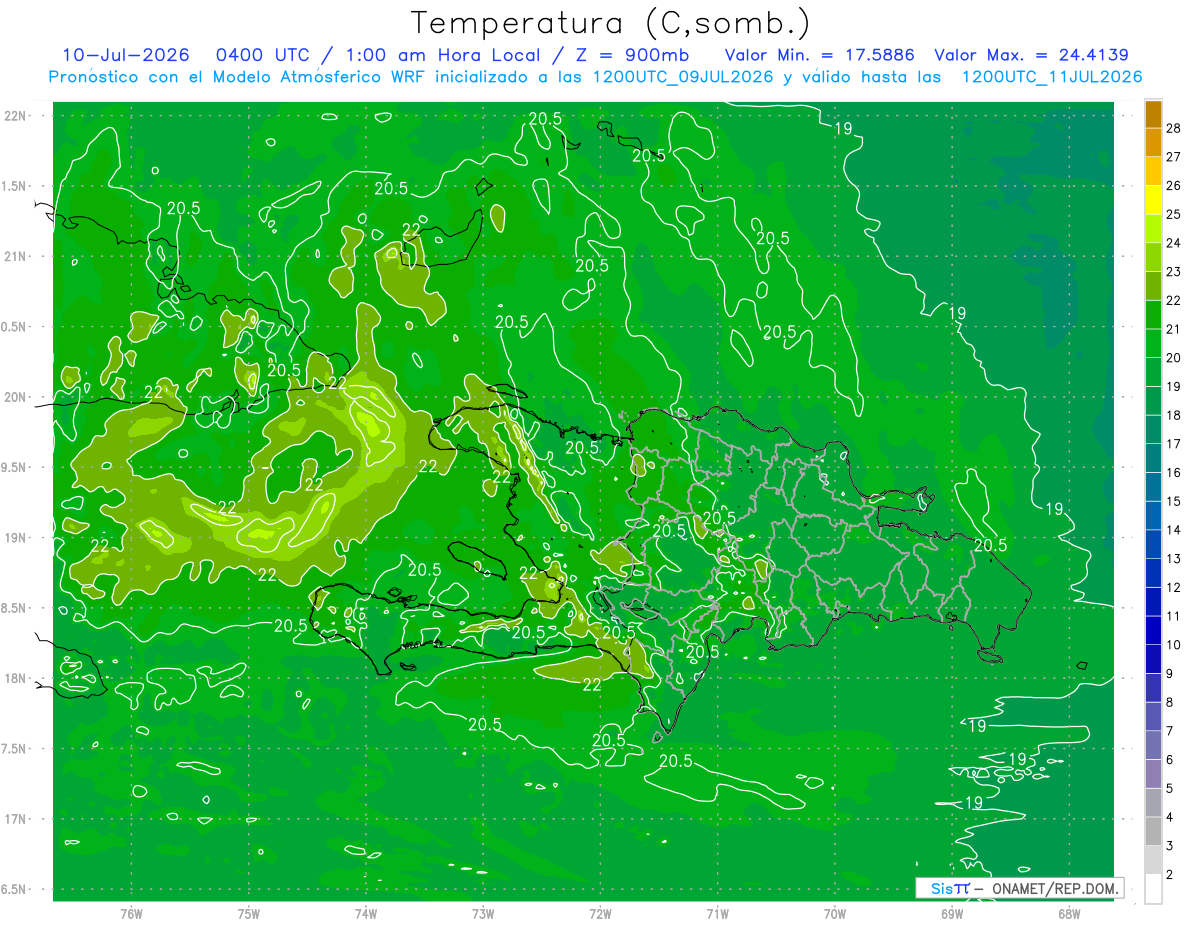Viewport: 1200px width, 927px height.
Task: Click the "73W" longitude axis label
Action: coord(483,915)
